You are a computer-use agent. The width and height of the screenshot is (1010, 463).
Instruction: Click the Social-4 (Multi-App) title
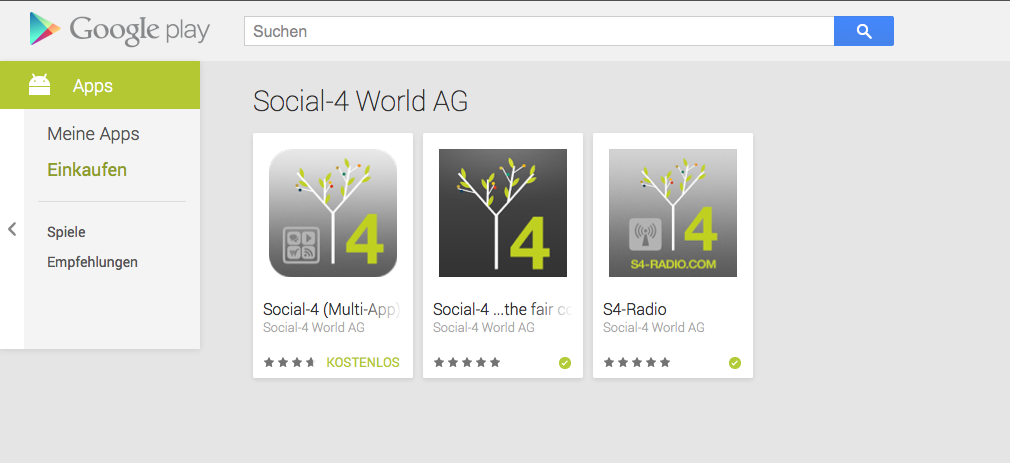(x=332, y=310)
